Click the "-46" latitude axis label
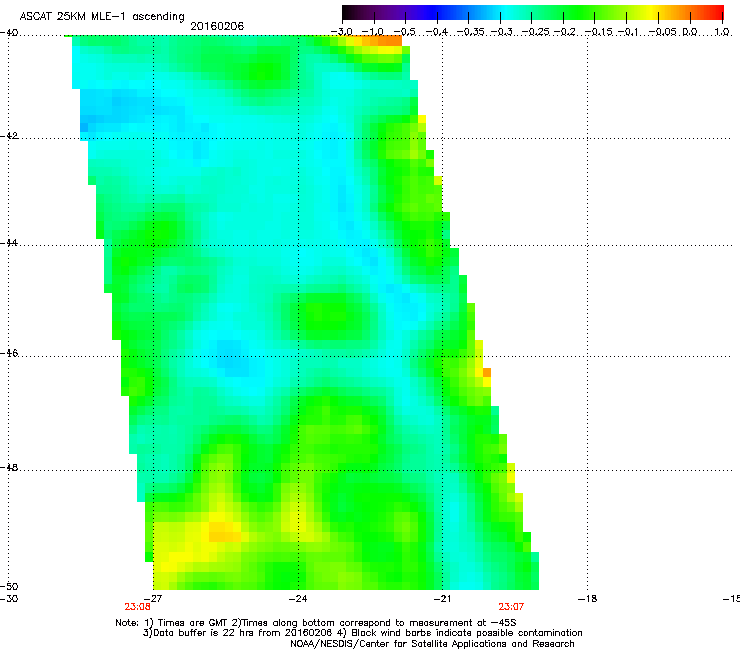 (9, 353)
